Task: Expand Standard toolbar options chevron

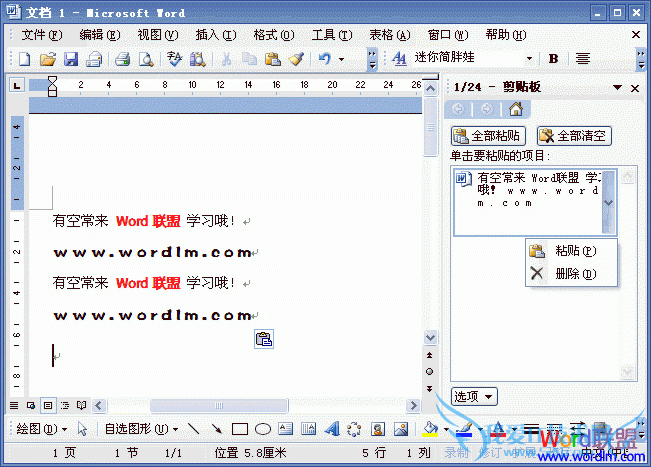Action: tap(372, 59)
